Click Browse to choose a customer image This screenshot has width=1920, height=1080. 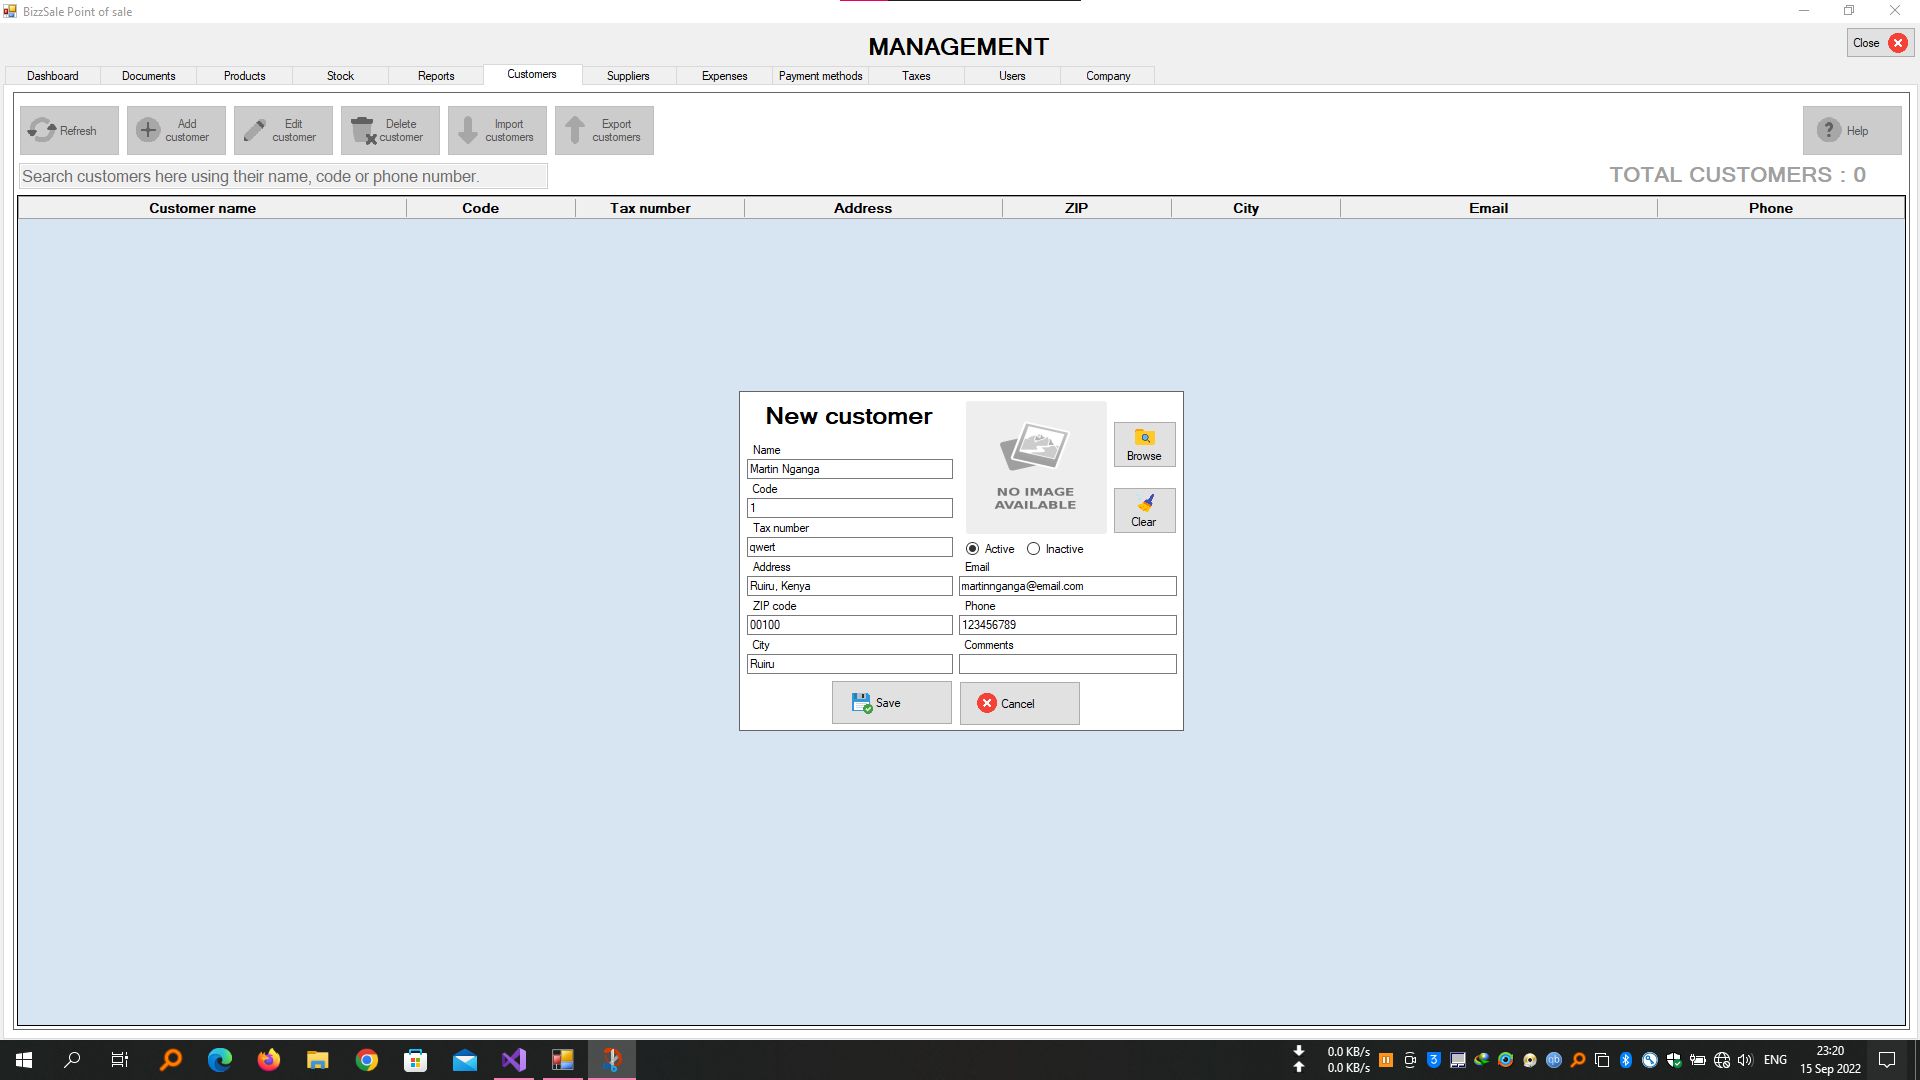pos(1144,444)
